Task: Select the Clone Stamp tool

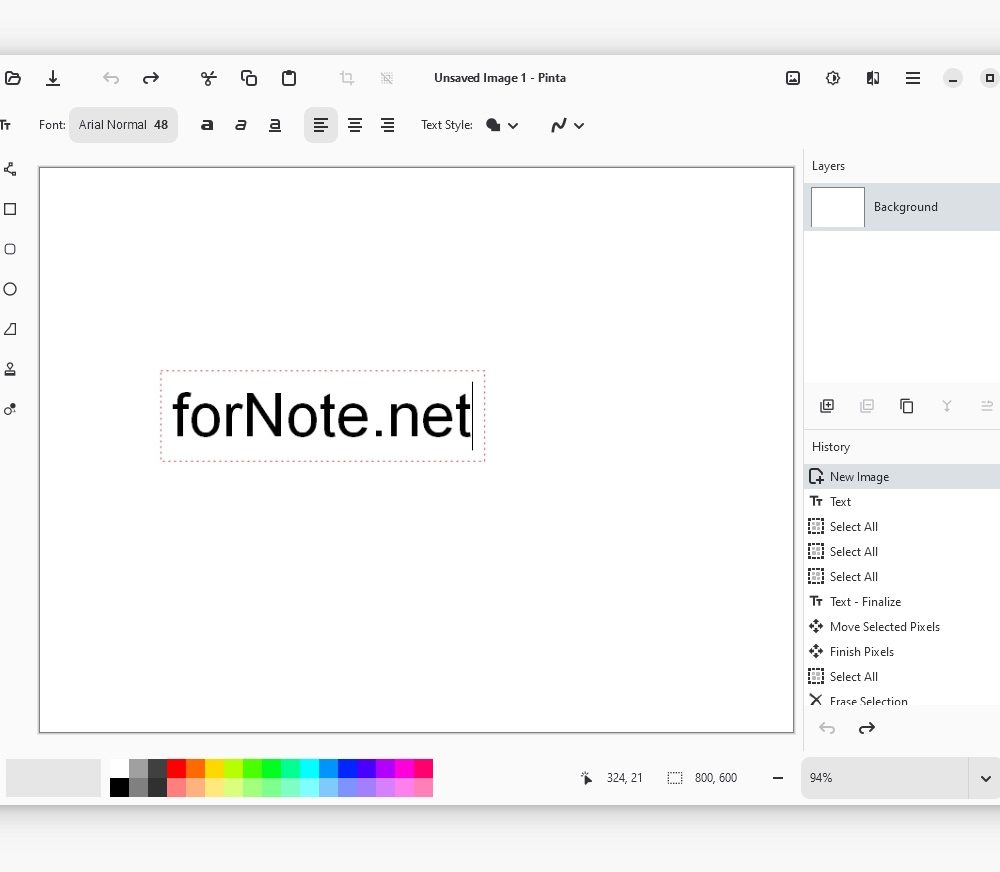Action: click(10, 369)
